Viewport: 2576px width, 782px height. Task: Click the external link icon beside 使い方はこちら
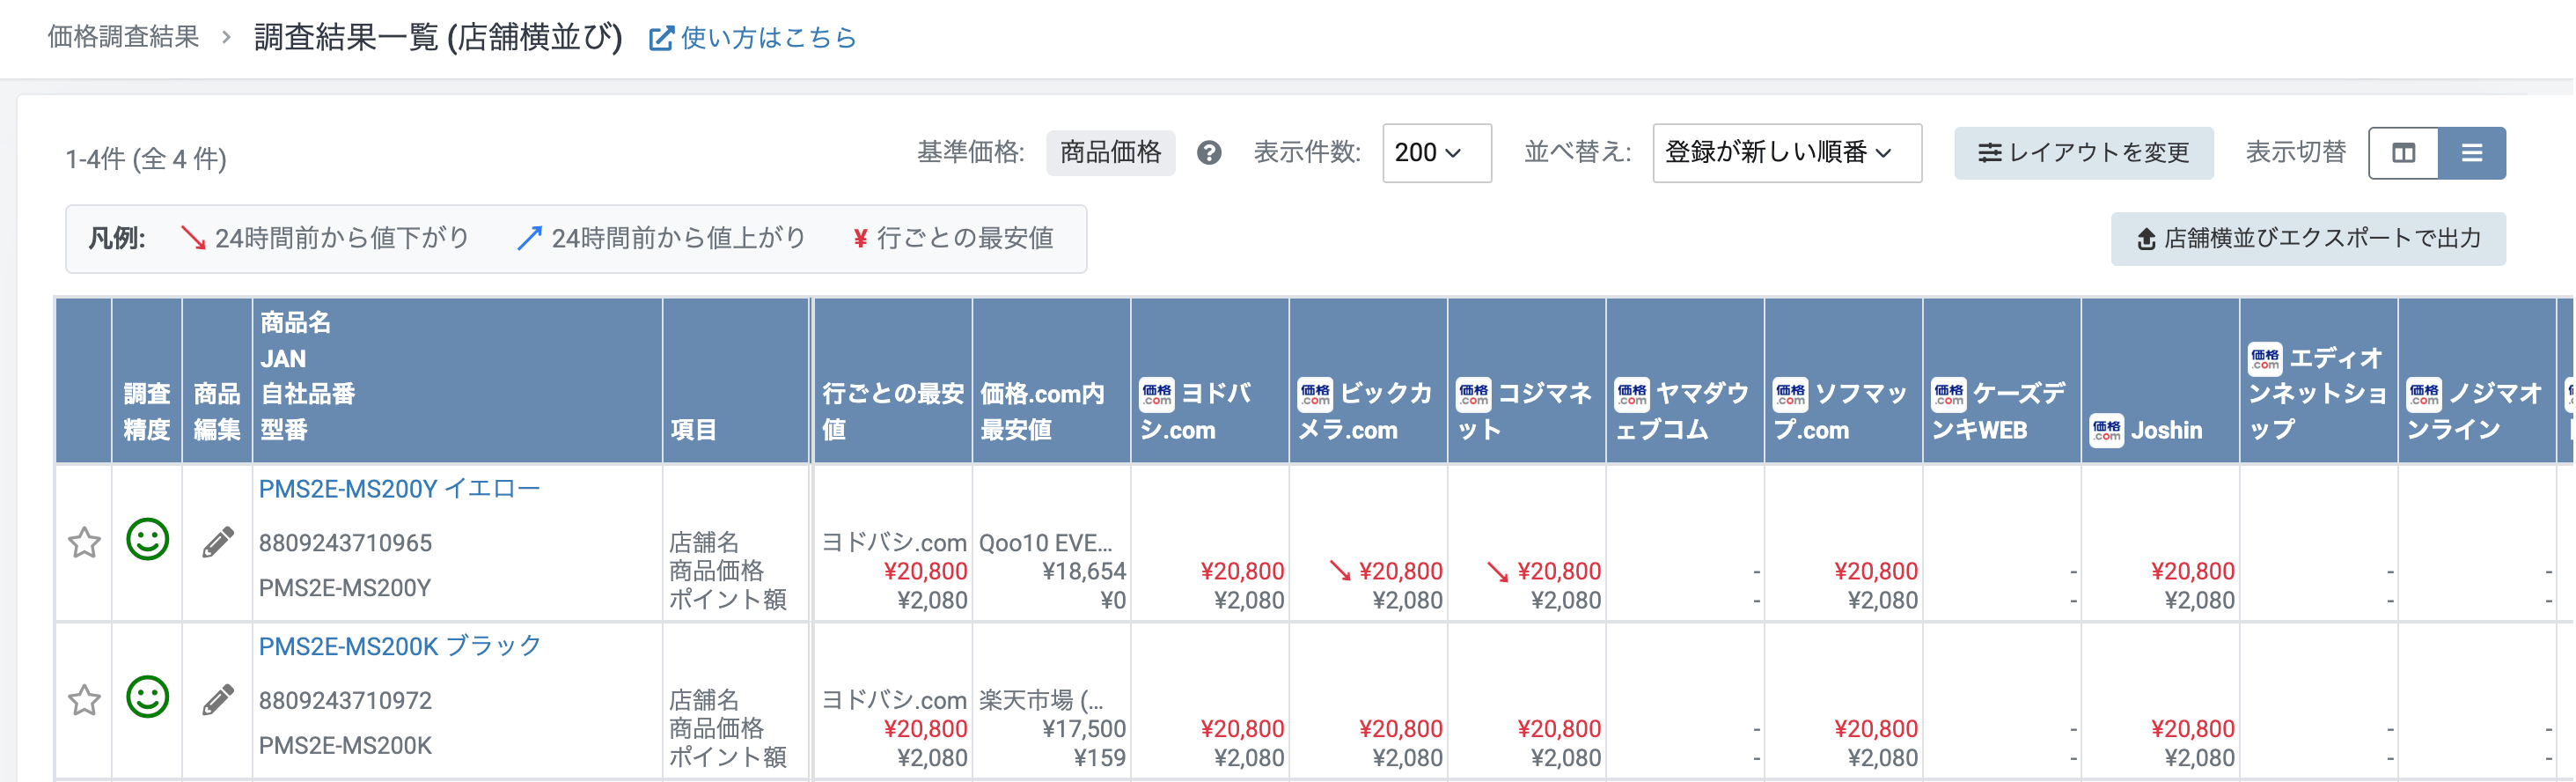coord(661,39)
